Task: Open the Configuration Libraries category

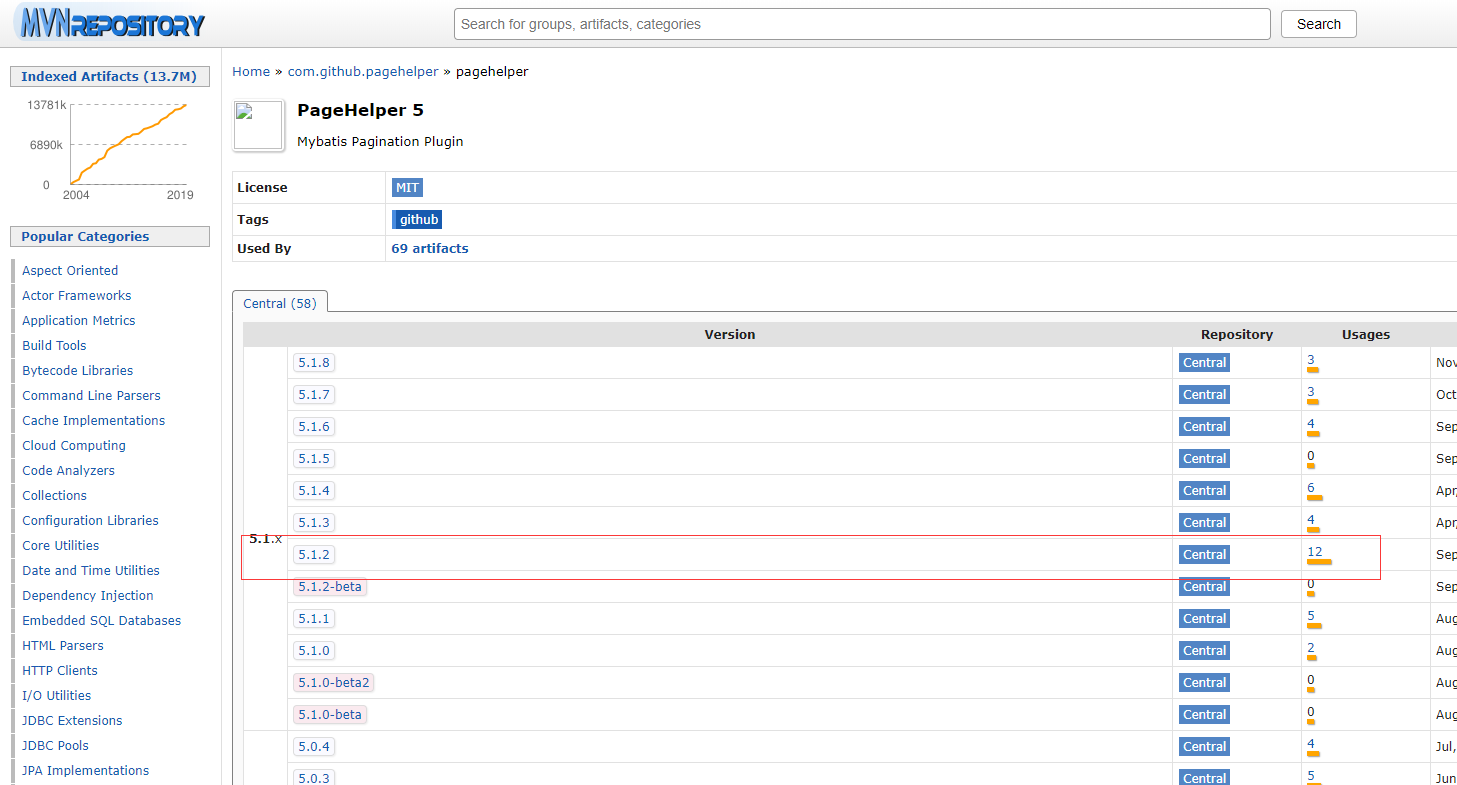Action: (90, 520)
